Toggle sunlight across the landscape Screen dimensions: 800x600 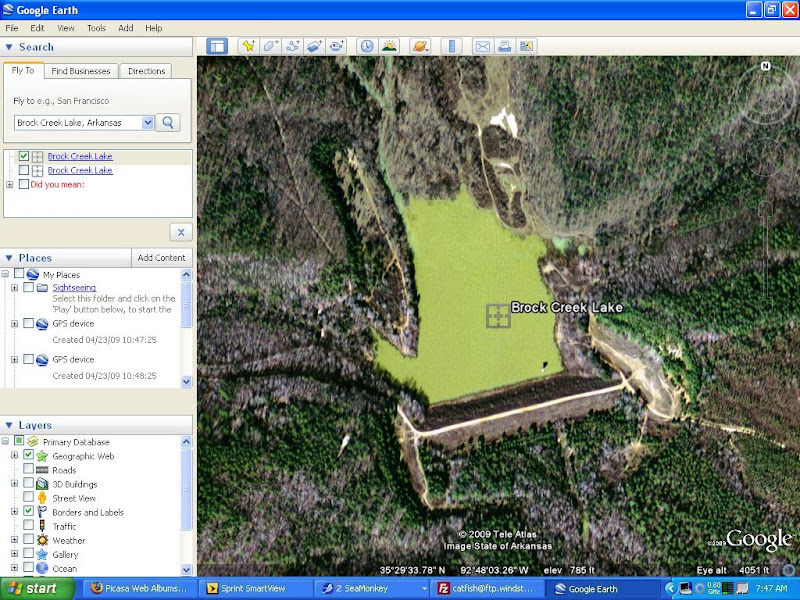[389, 46]
